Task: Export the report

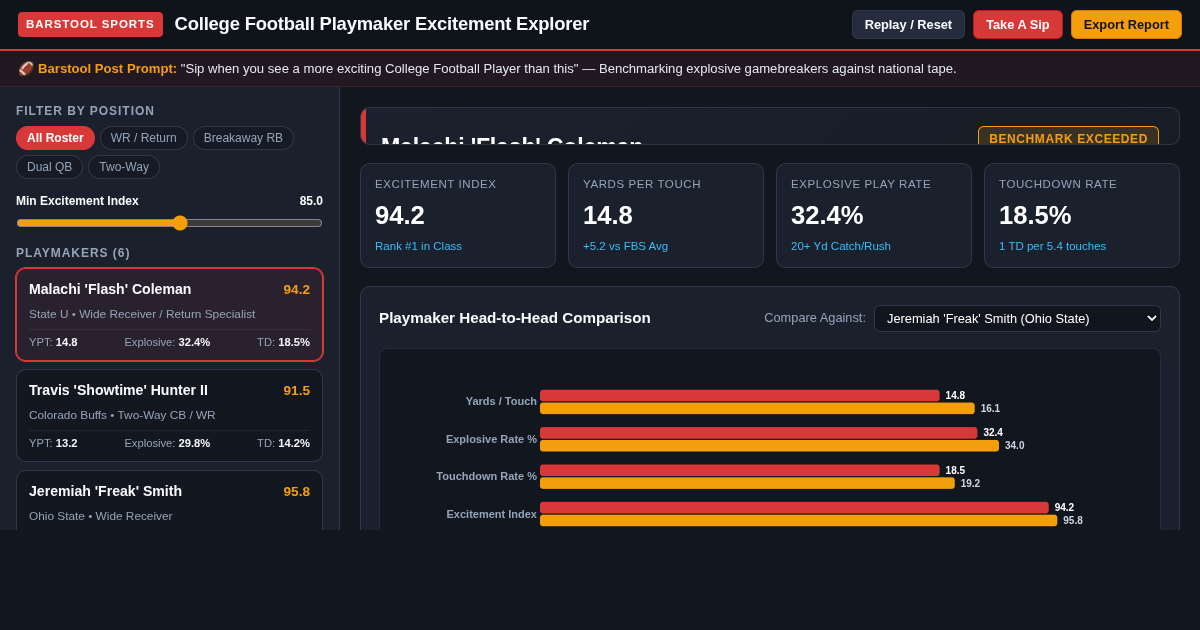Action: (x=1126, y=24)
